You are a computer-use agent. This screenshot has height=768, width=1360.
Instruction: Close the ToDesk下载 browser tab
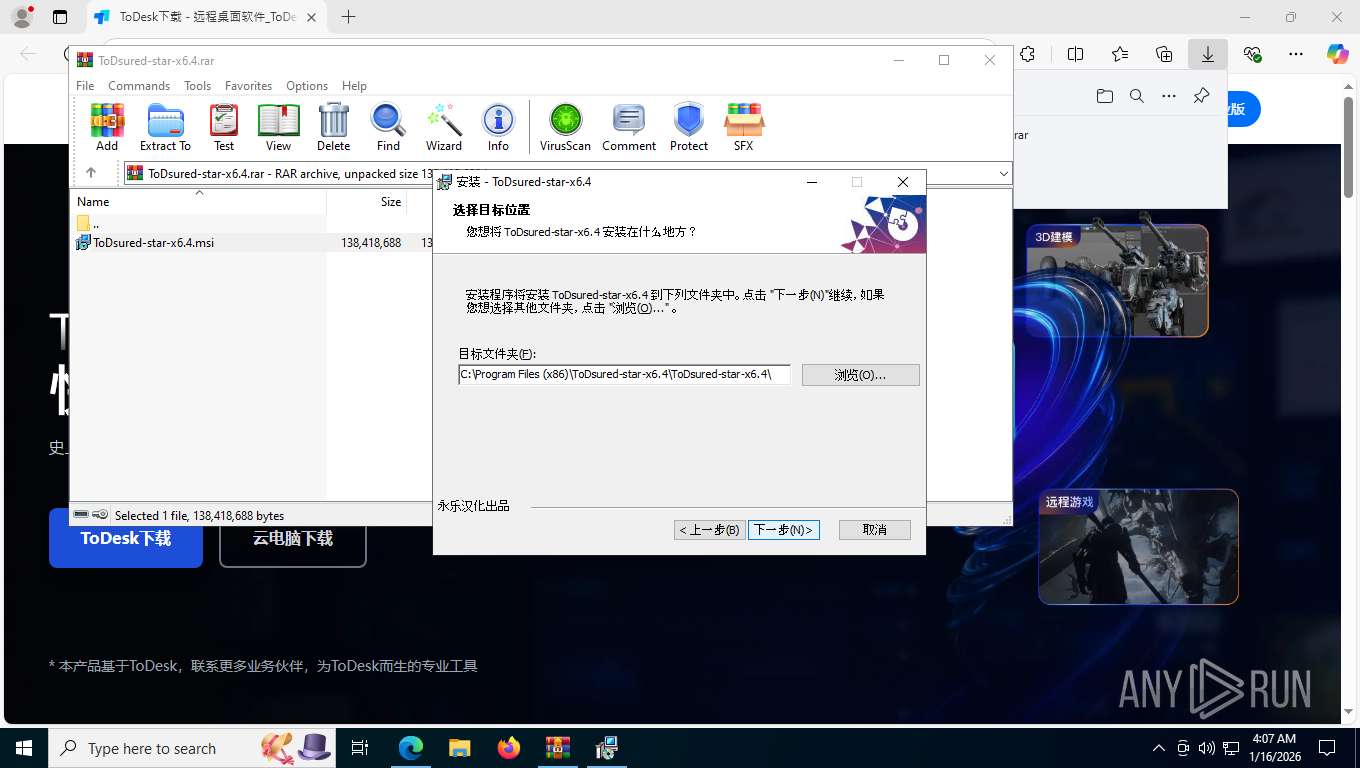pyautogui.click(x=311, y=17)
